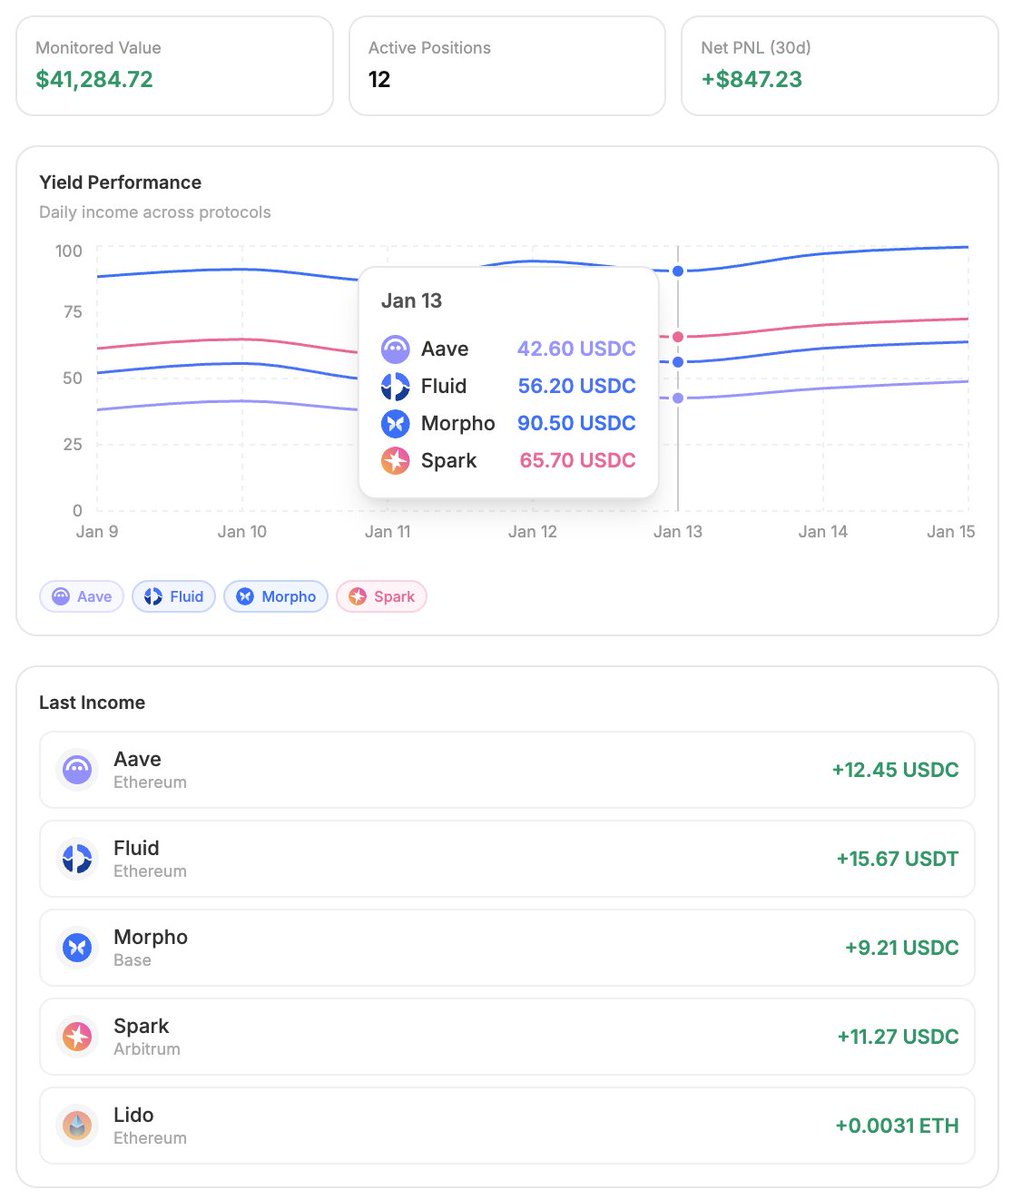The height and width of the screenshot is (1200, 1012).
Task: Click the 65.70 USDC tooltip value
Action: point(577,461)
